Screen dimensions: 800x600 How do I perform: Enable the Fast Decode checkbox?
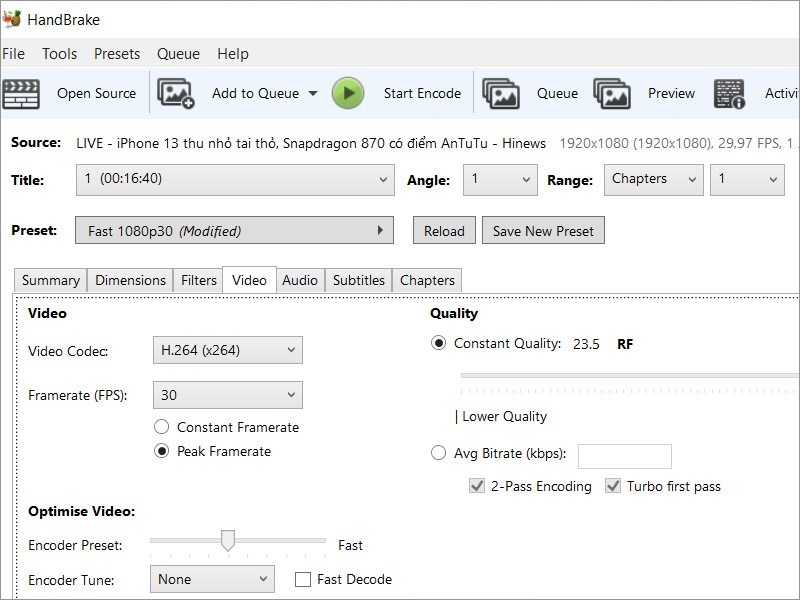tap(303, 579)
